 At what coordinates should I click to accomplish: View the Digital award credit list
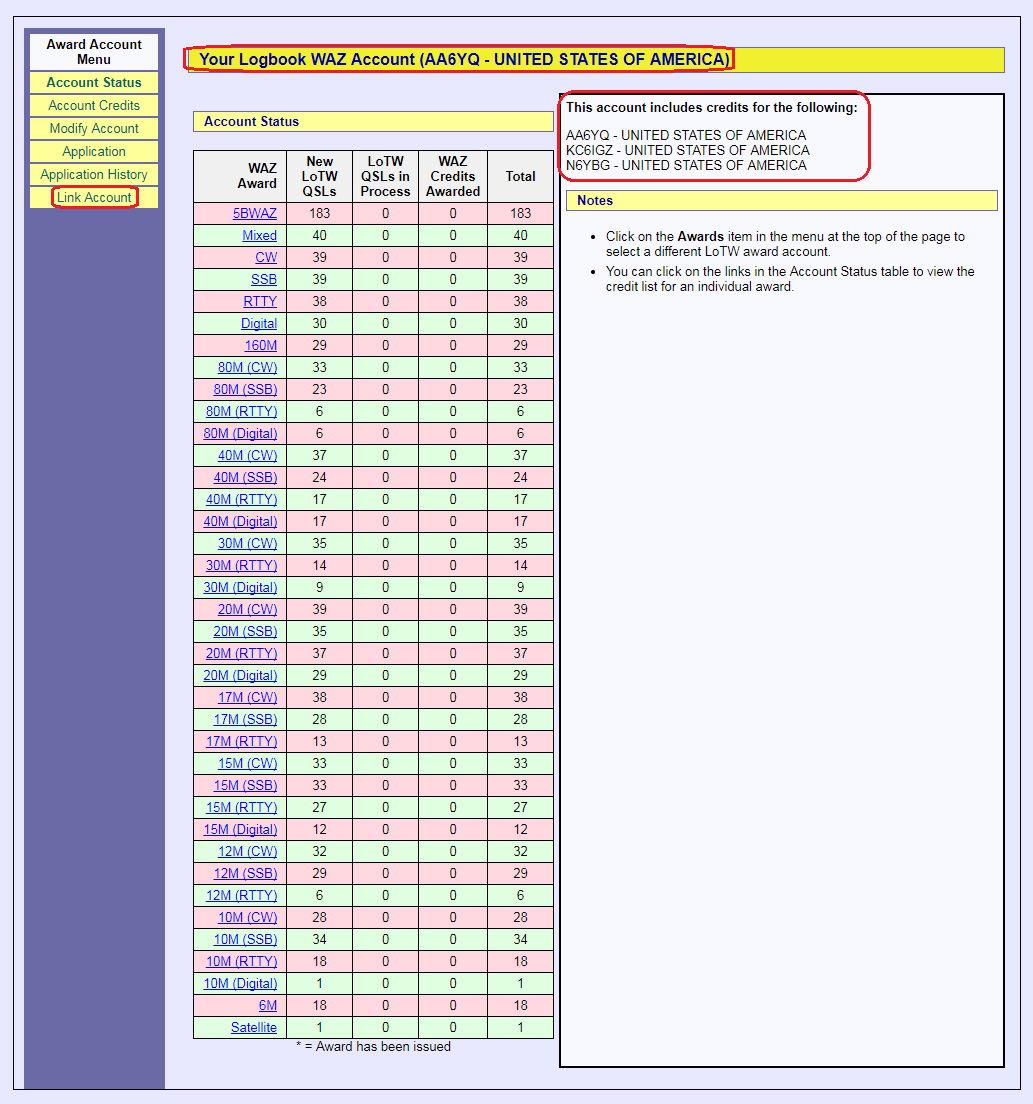point(258,324)
